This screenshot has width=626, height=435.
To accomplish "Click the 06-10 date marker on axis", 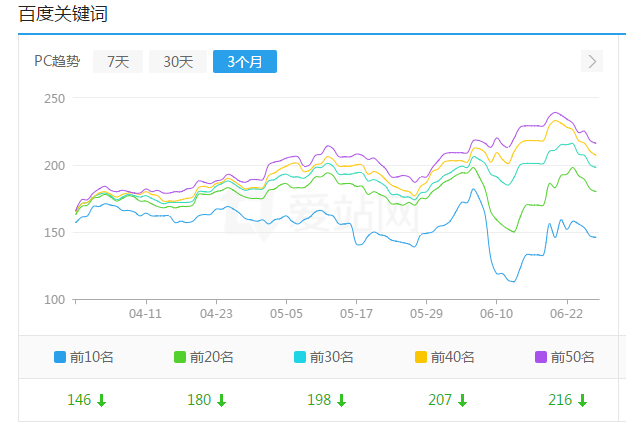I will 496,314.
